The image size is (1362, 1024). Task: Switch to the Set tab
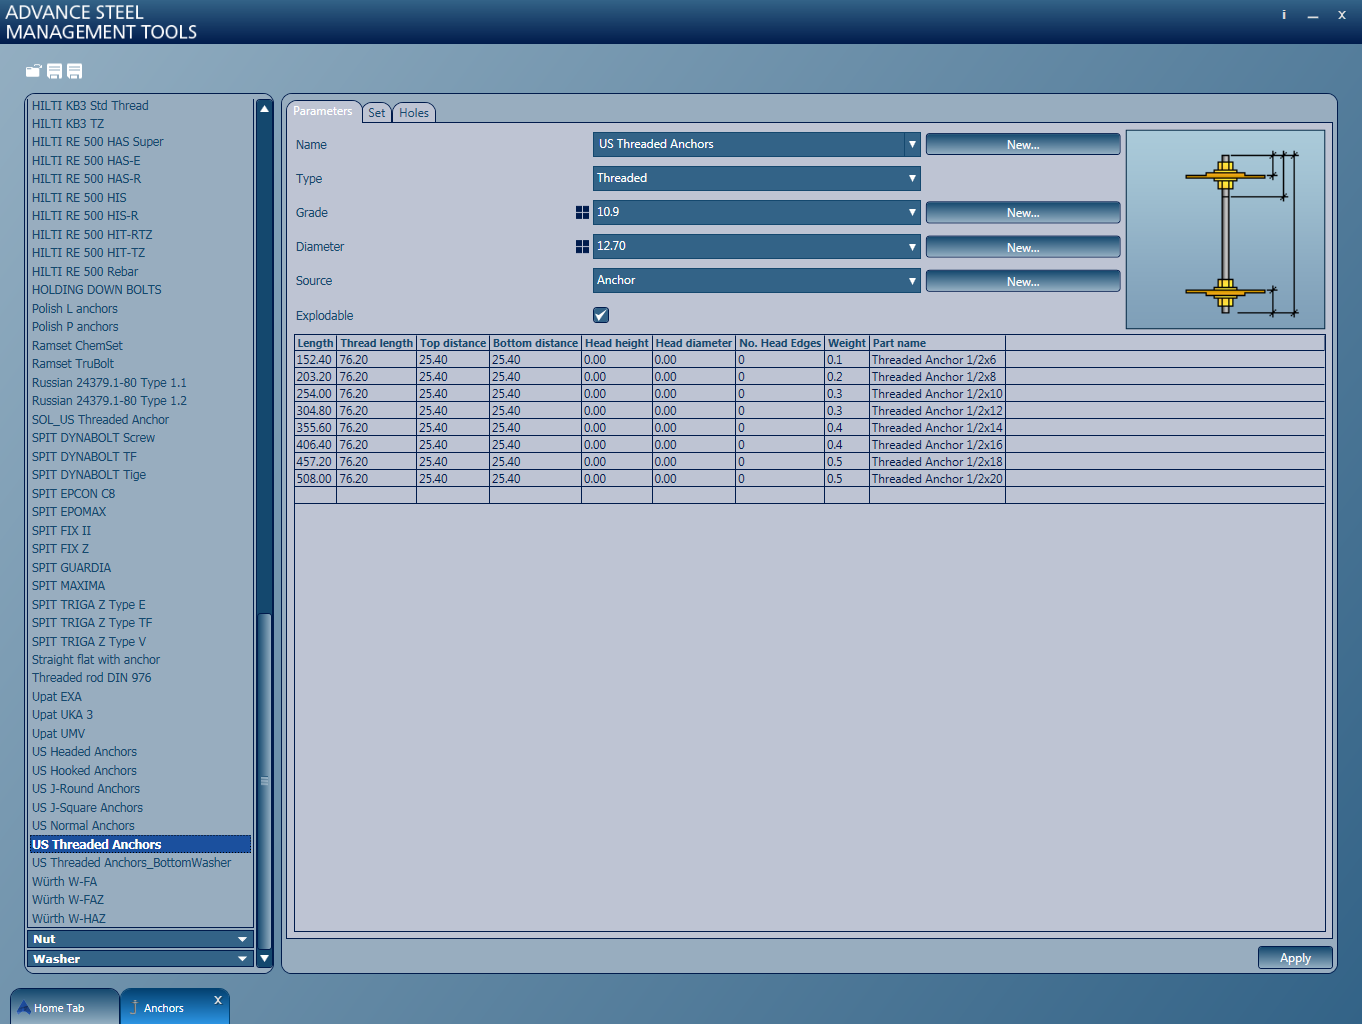(376, 113)
